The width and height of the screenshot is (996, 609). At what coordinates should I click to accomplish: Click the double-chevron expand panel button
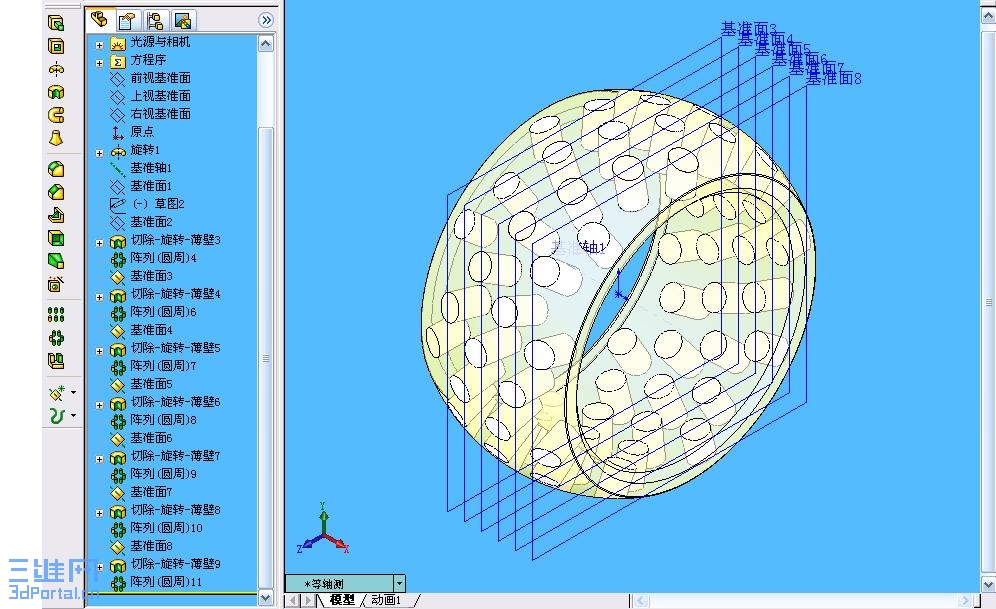tap(266, 20)
